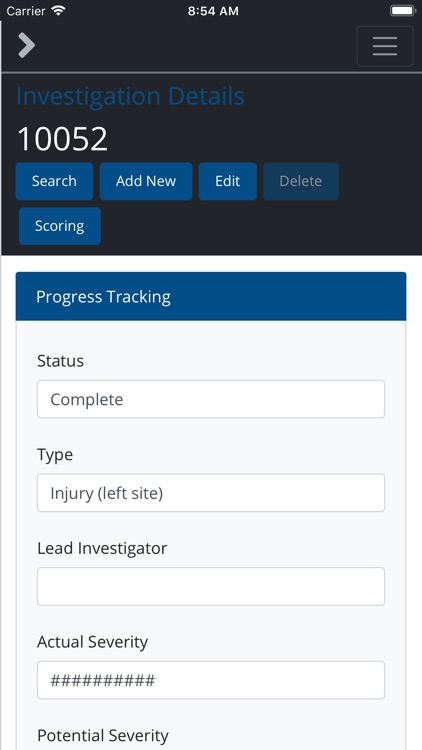Click the Actual Severity field with hash marks
This screenshot has width=422, height=750.
coord(211,680)
